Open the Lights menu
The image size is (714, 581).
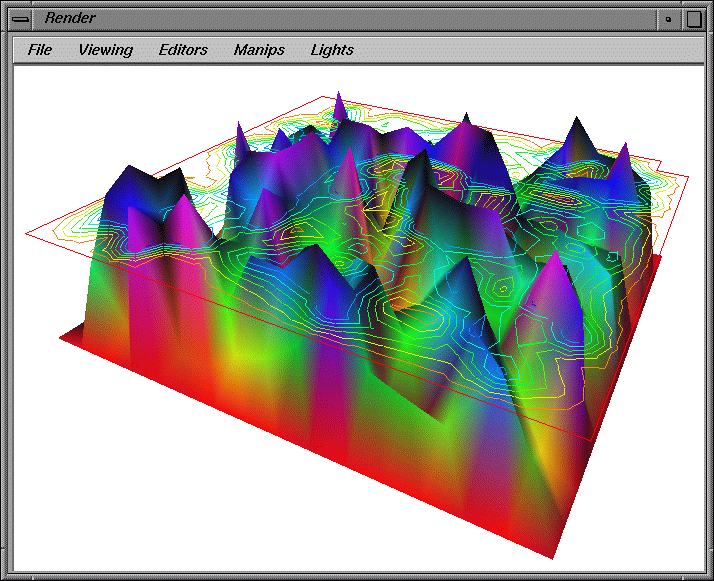332,50
